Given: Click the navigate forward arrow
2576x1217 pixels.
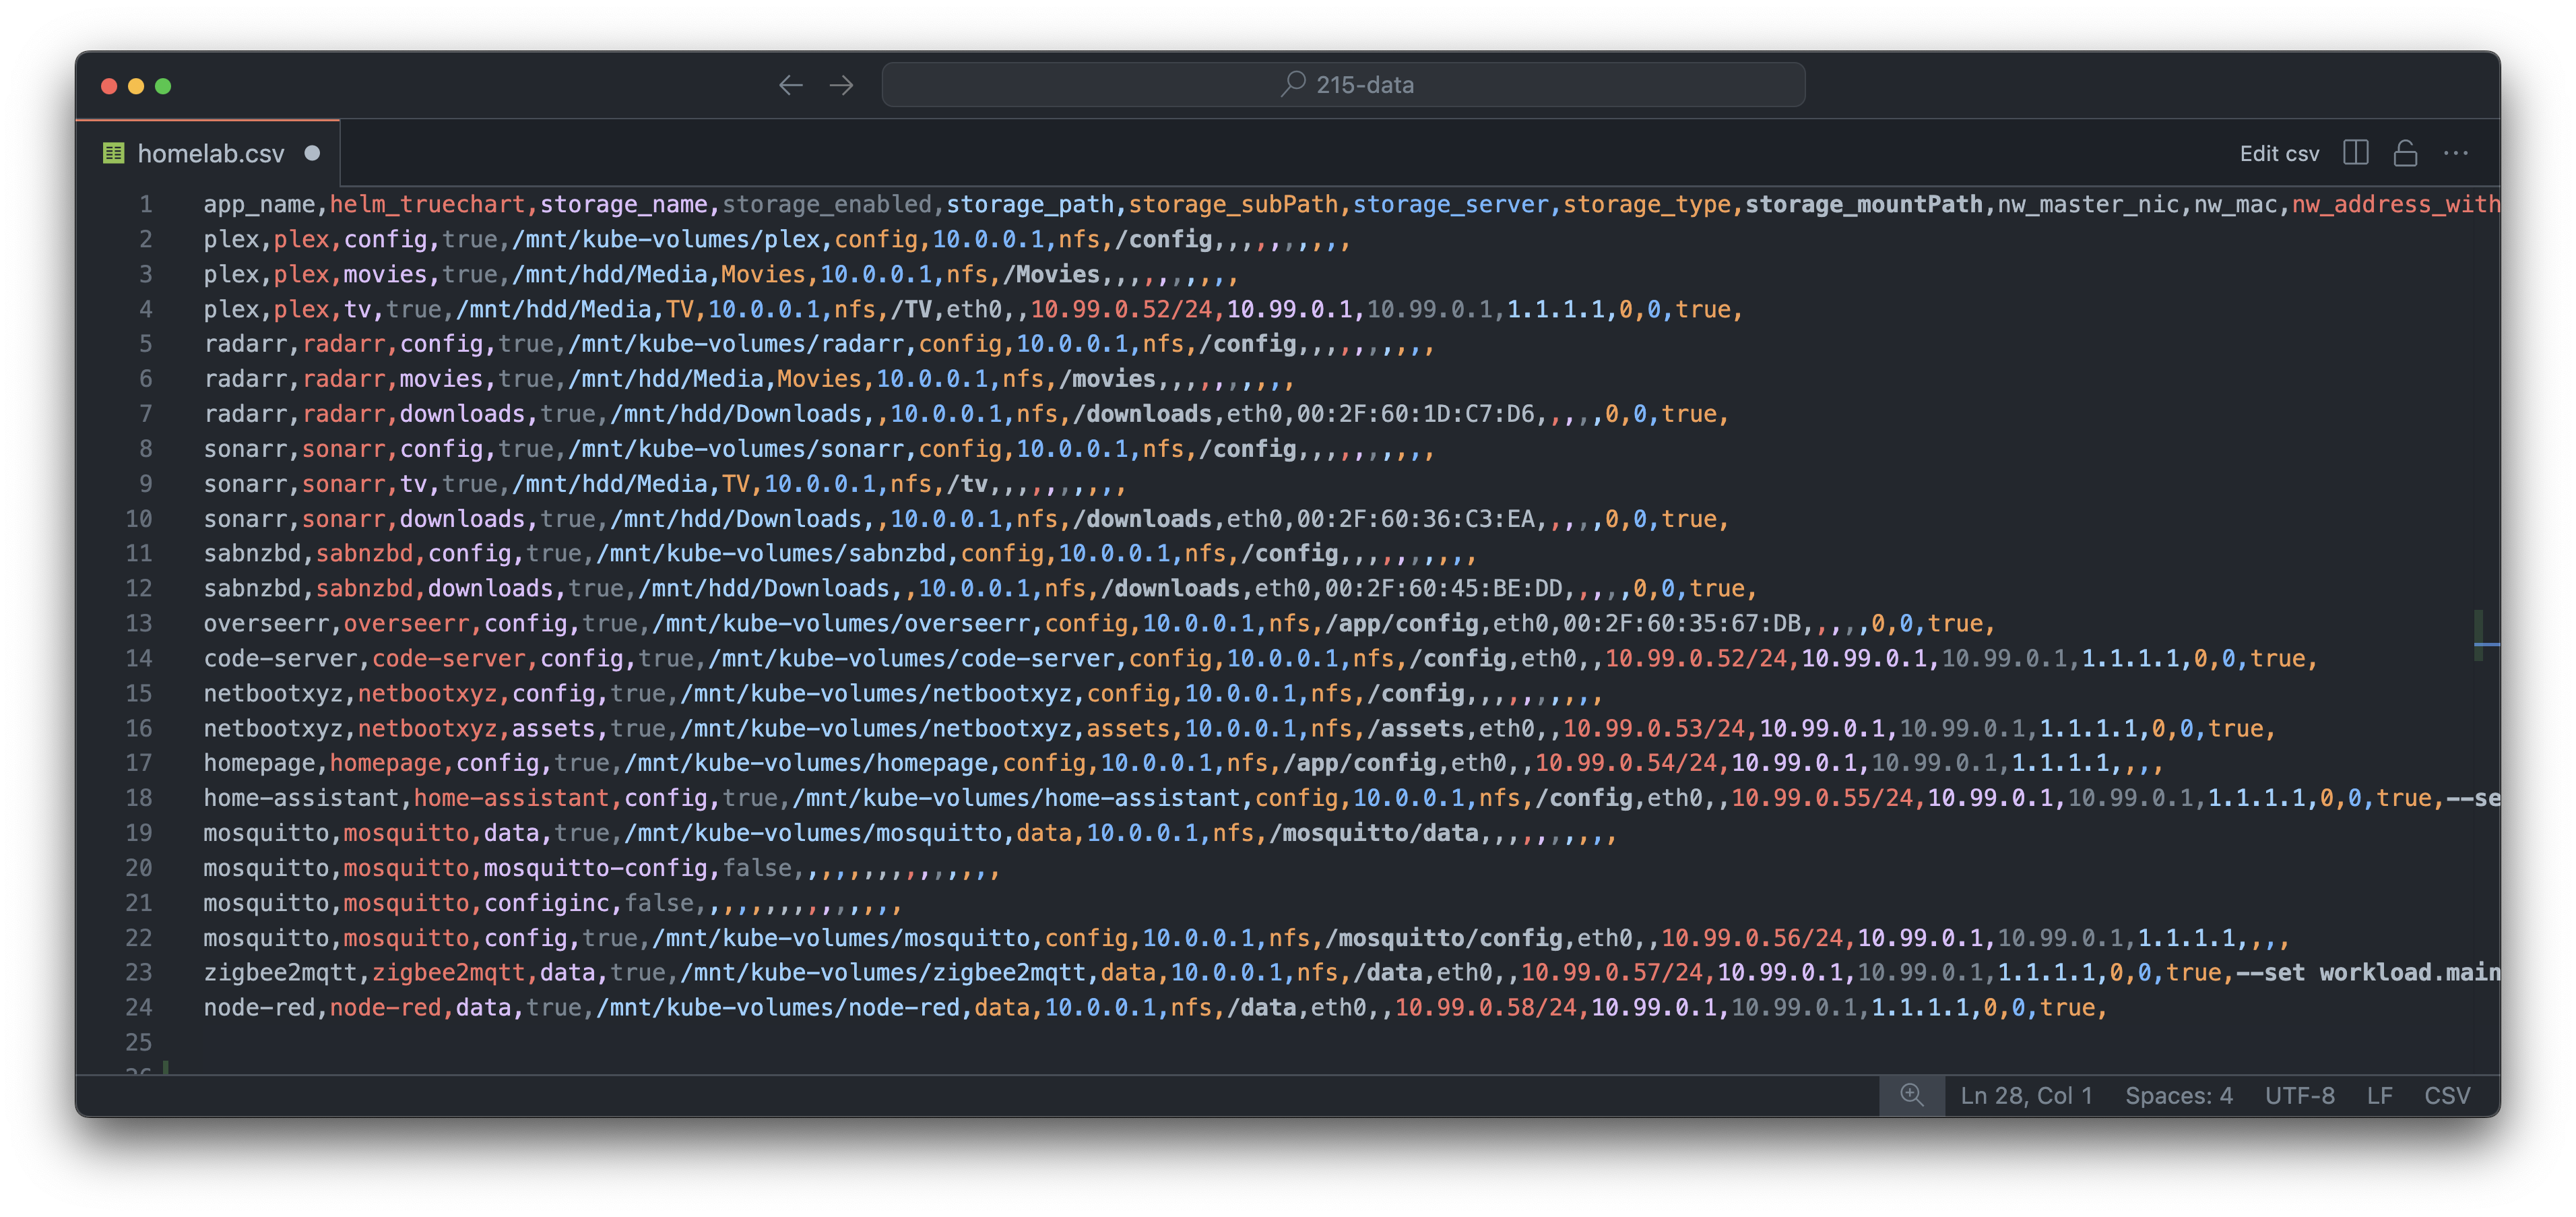Looking at the screenshot, I should 842,85.
